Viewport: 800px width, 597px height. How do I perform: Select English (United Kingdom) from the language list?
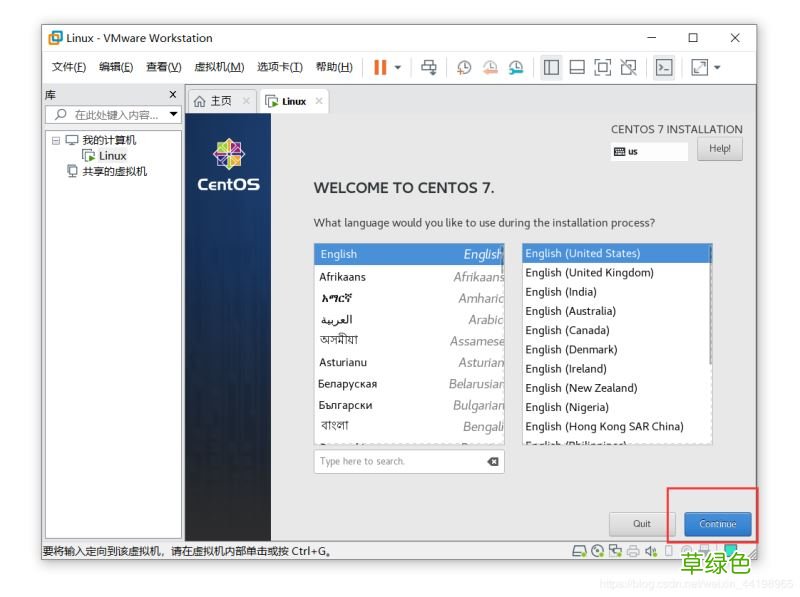pos(589,272)
